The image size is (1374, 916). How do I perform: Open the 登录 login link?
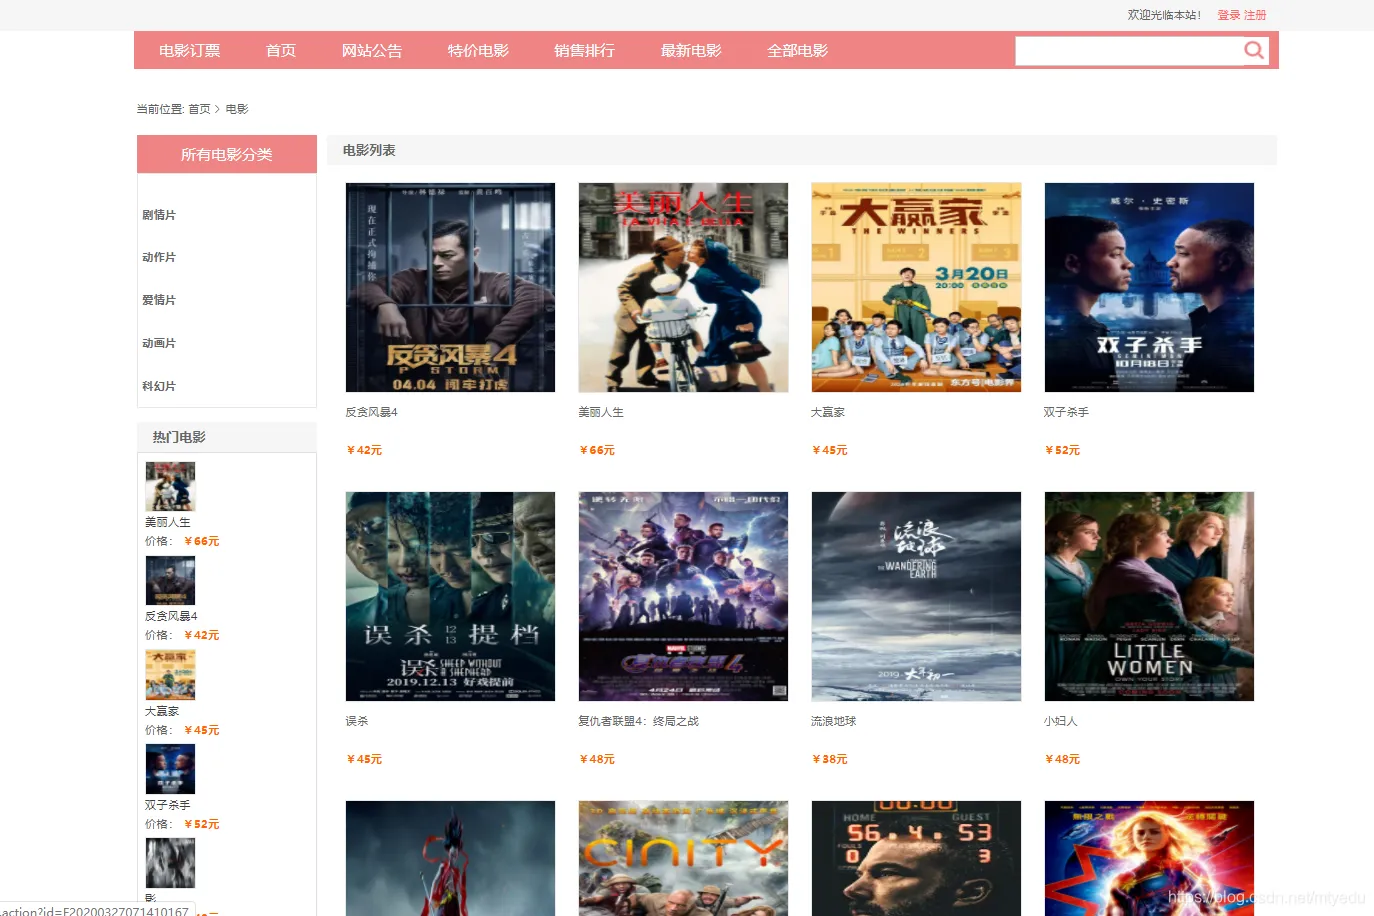pos(1228,15)
